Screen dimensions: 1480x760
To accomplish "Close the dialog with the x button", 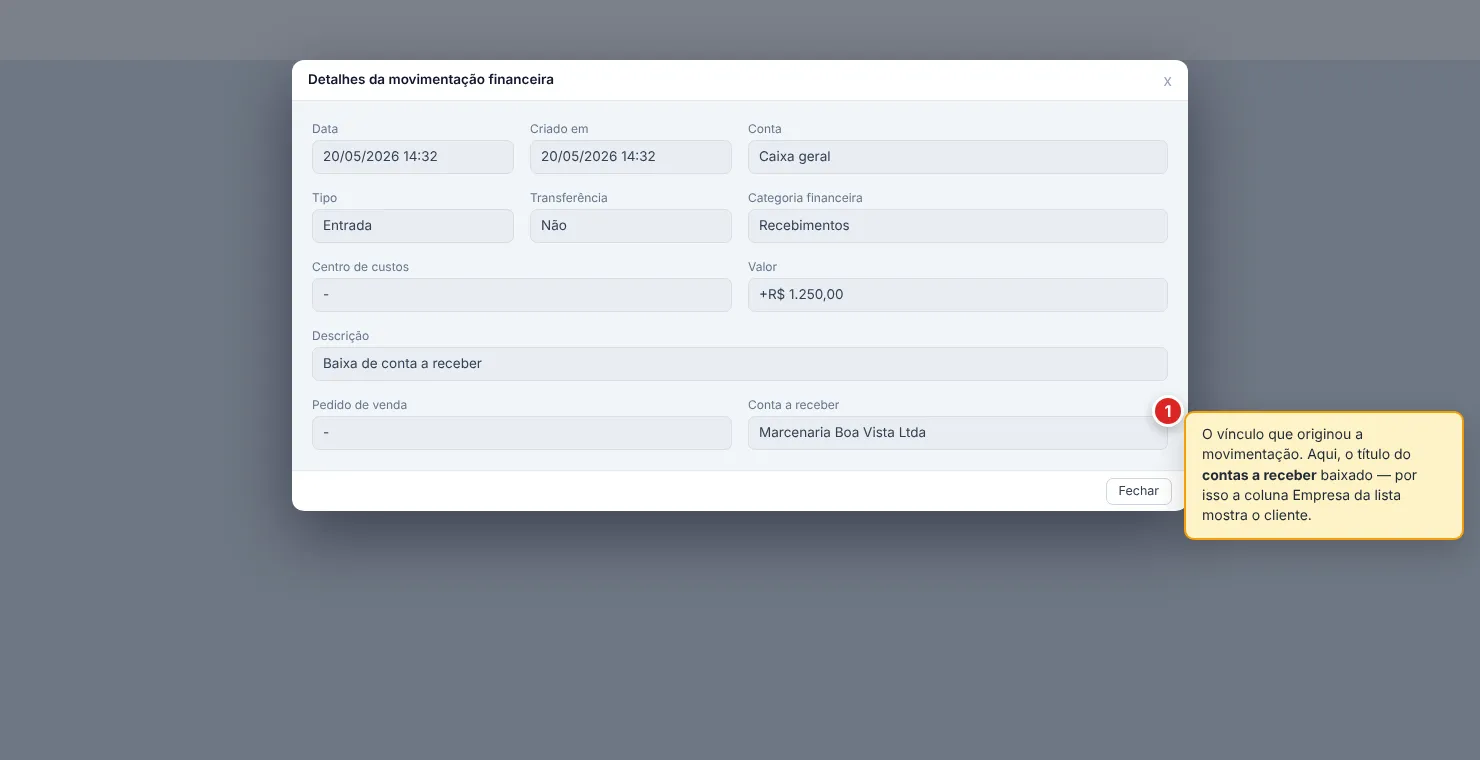I will click(x=1167, y=81).
